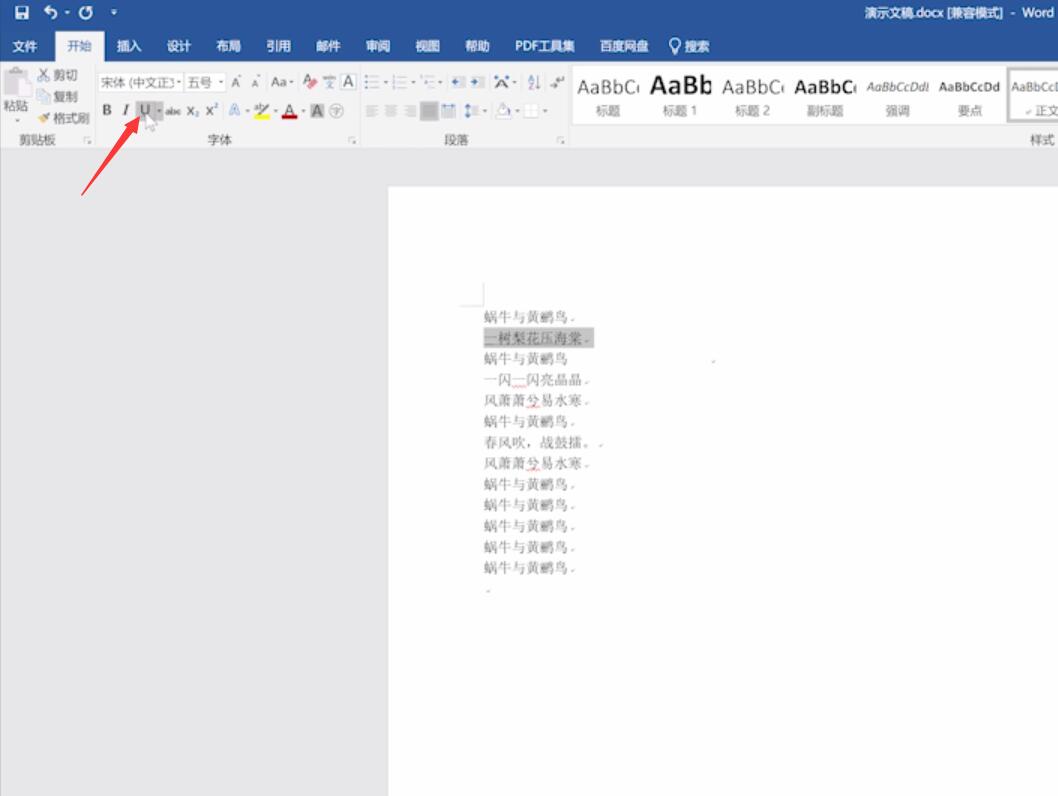Shrink the font size with smaller A

256,82
